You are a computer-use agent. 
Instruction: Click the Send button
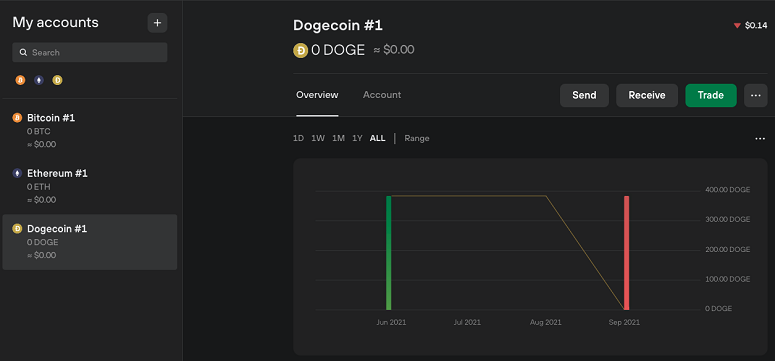click(584, 95)
